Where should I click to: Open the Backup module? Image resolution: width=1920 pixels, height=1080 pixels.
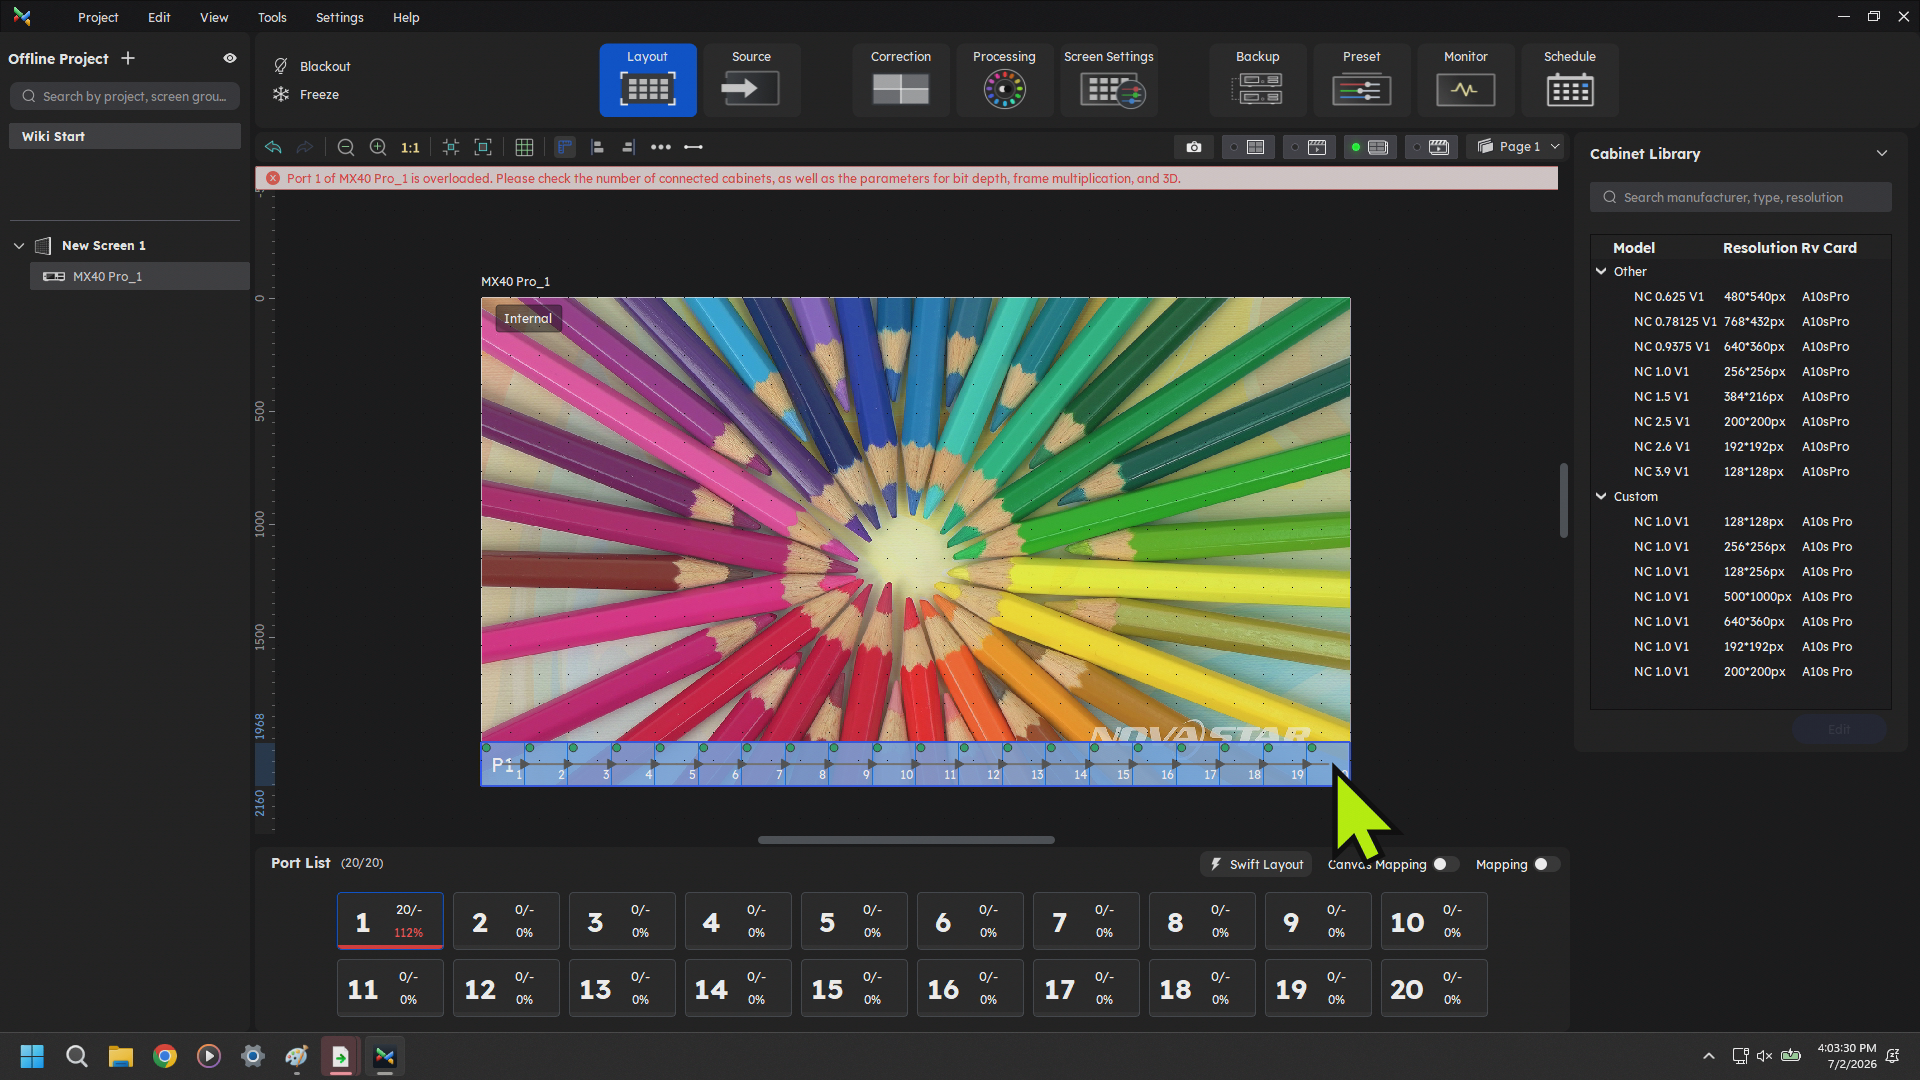click(x=1258, y=80)
